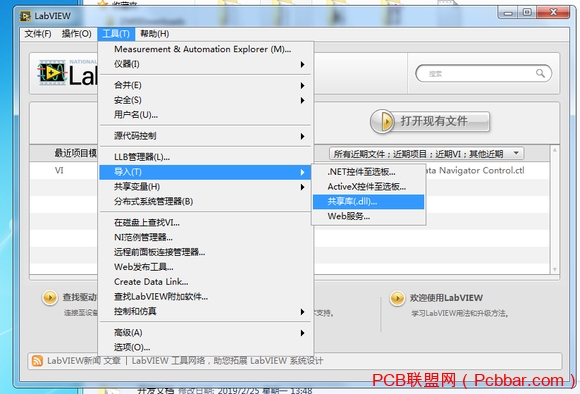Screen dimensions: 580x394
Task: Open the 文件(F) menu
Action: pyautogui.click(x=38, y=34)
